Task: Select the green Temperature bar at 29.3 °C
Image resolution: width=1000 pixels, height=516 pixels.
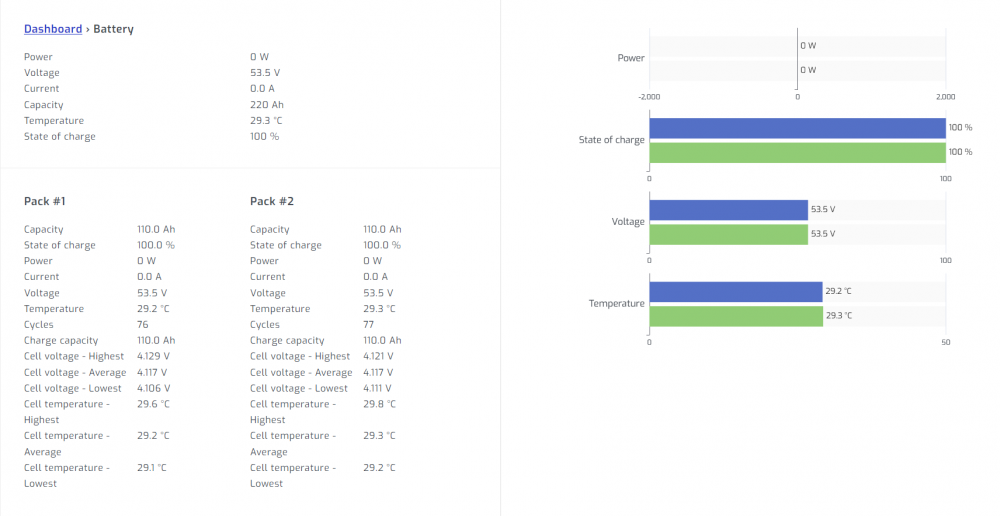Action: [736, 316]
